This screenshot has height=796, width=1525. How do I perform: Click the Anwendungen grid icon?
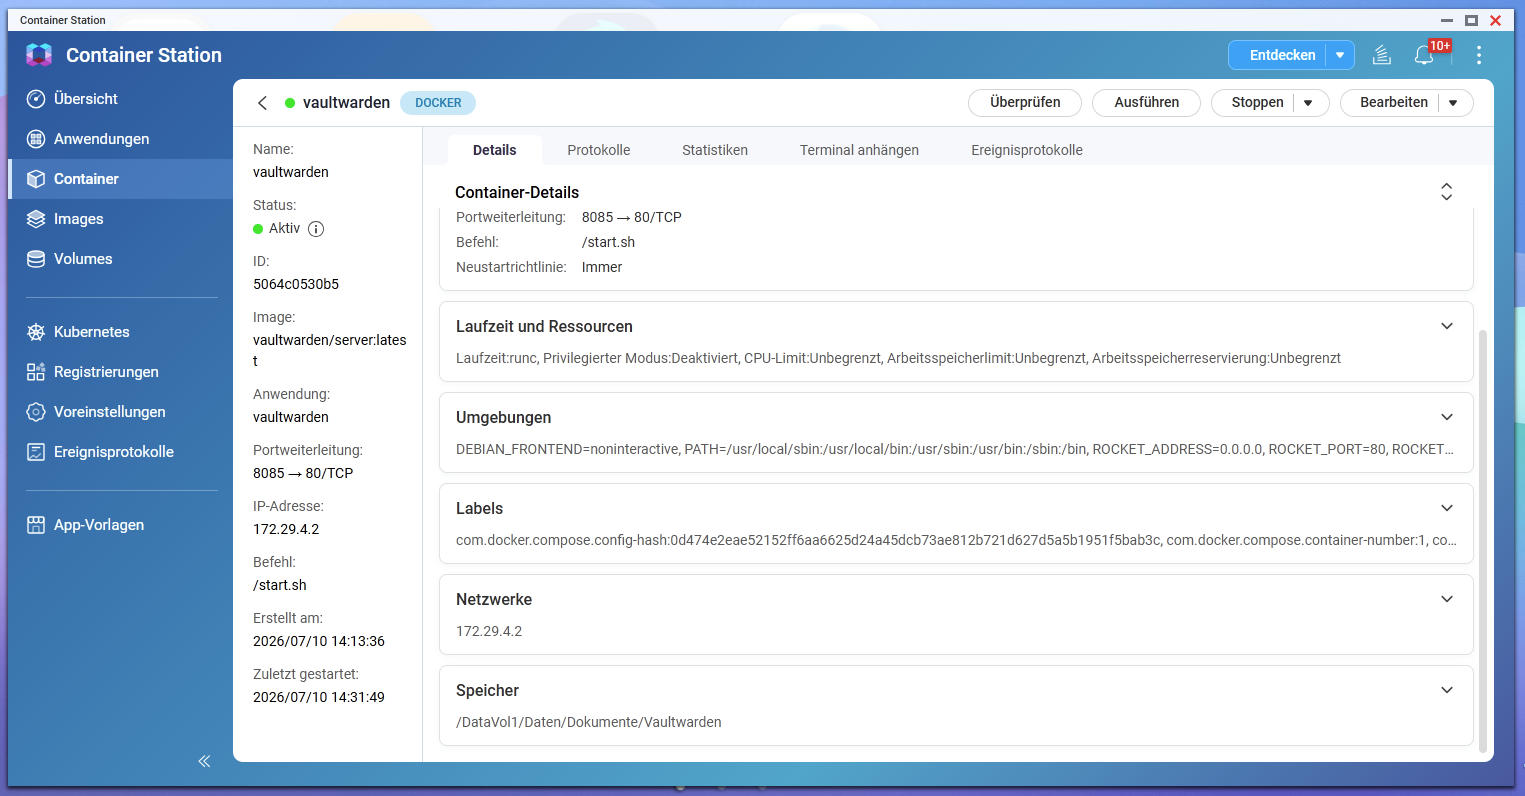[36, 139]
